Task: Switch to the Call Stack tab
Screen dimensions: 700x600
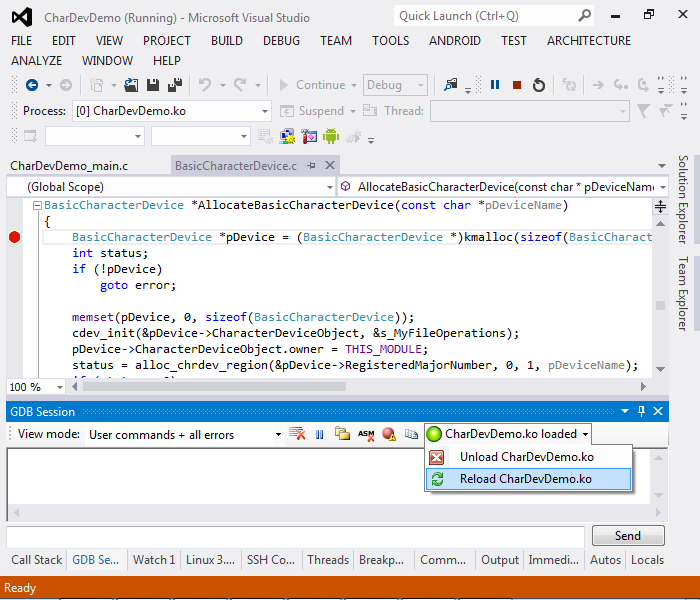Action: (x=37, y=560)
